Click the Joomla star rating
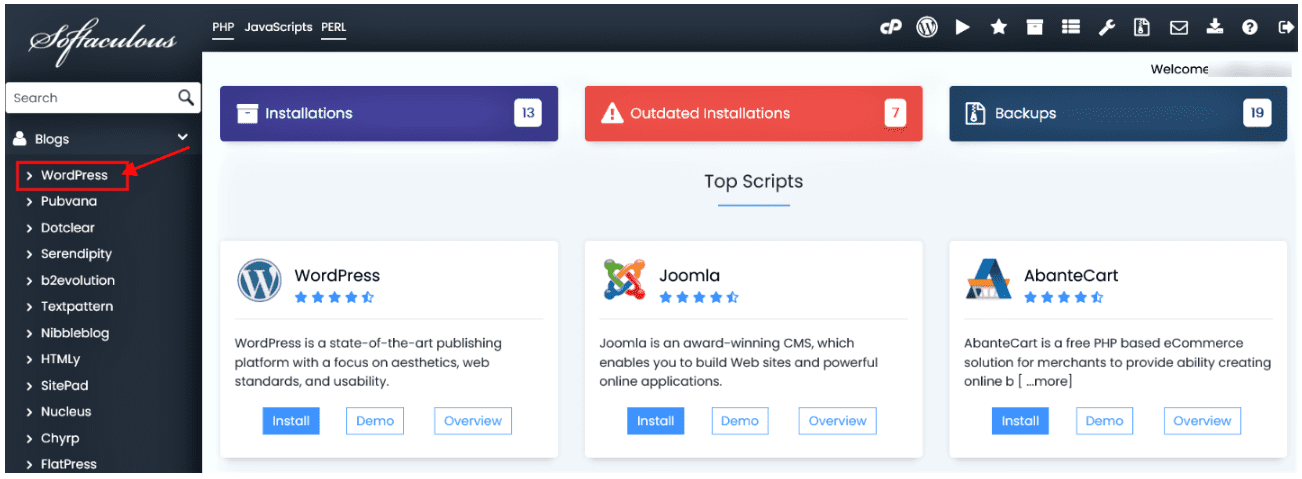The height and width of the screenshot is (479, 1302). pyautogui.click(x=699, y=297)
